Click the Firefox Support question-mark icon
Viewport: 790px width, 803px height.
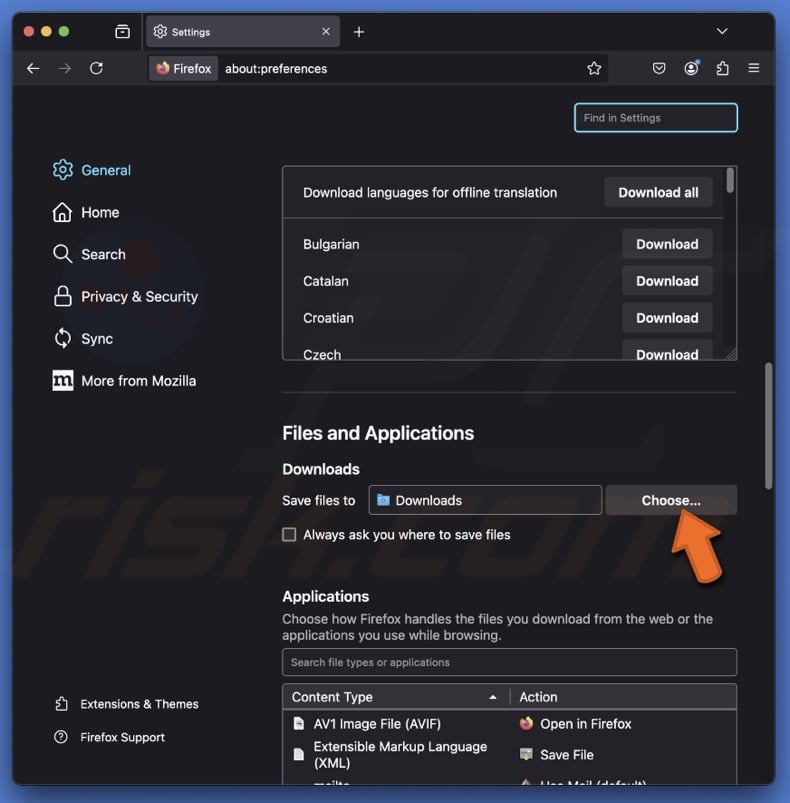[61, 737]
